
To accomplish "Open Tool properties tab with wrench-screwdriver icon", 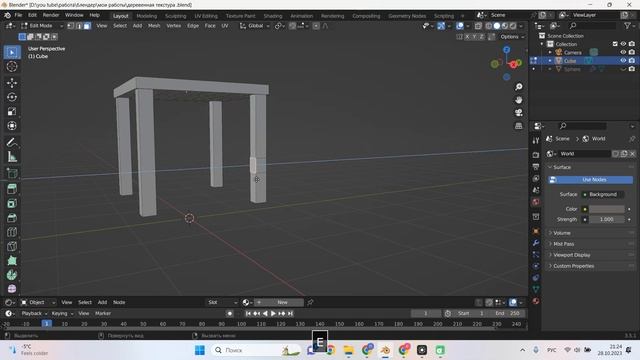I will [x=536, y=140].
